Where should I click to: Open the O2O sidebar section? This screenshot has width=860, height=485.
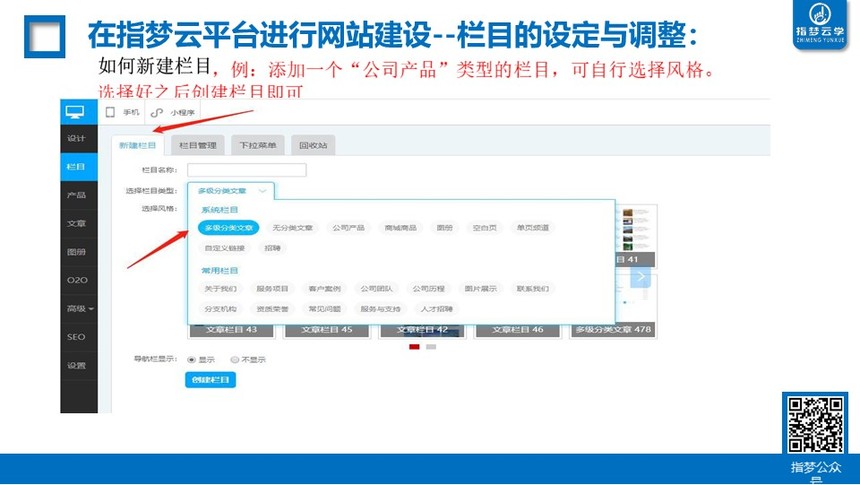77,280
